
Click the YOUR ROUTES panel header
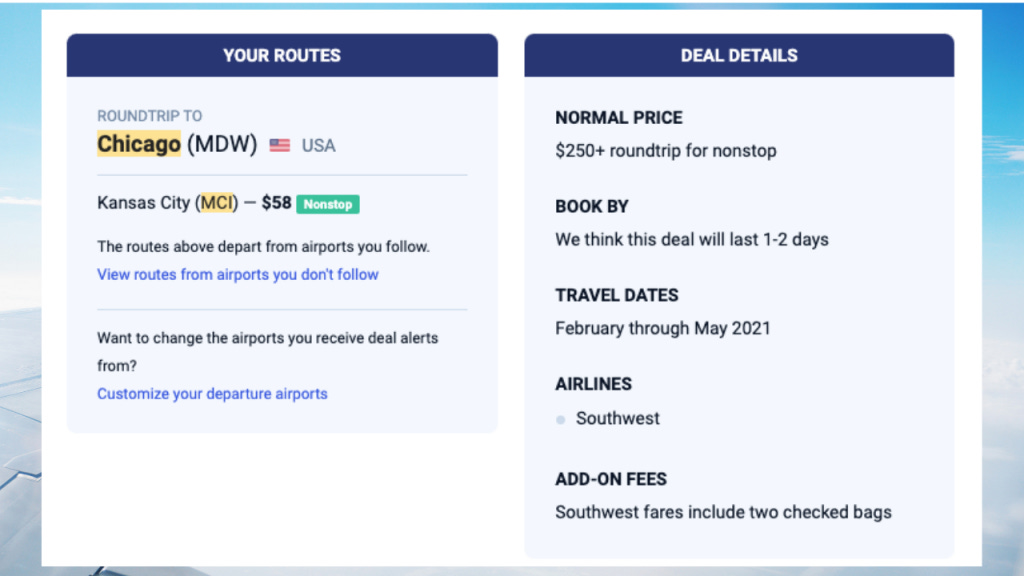(x=282, y=55)
